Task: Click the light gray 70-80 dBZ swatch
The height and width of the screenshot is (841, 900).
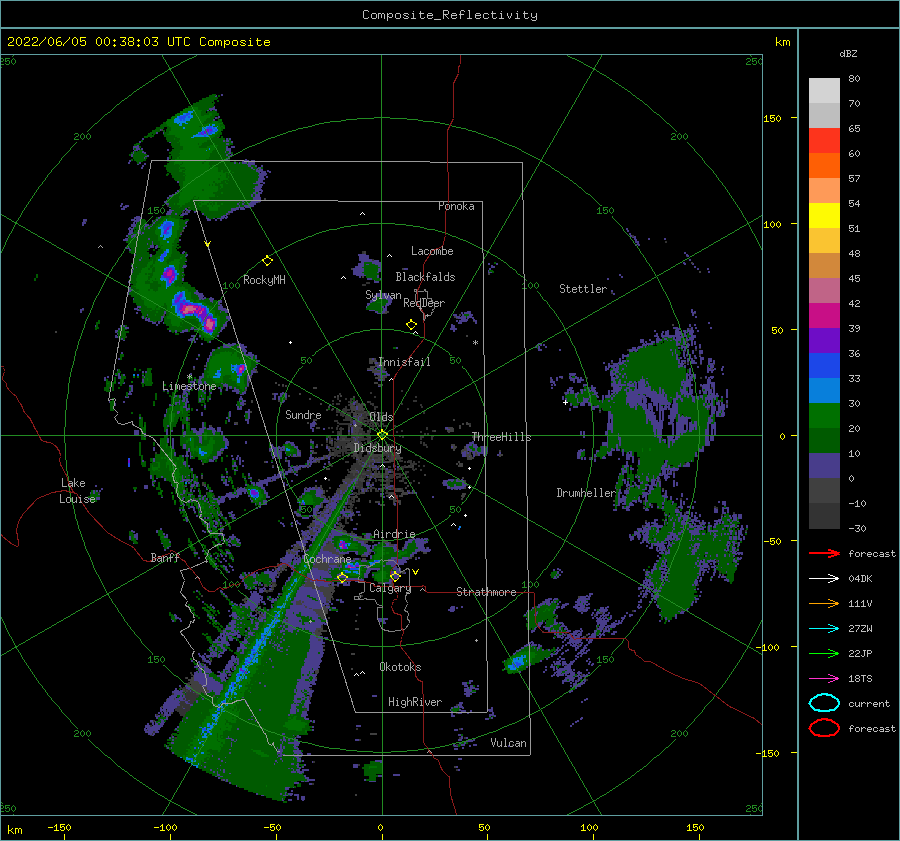Action: tap(824, 91)
